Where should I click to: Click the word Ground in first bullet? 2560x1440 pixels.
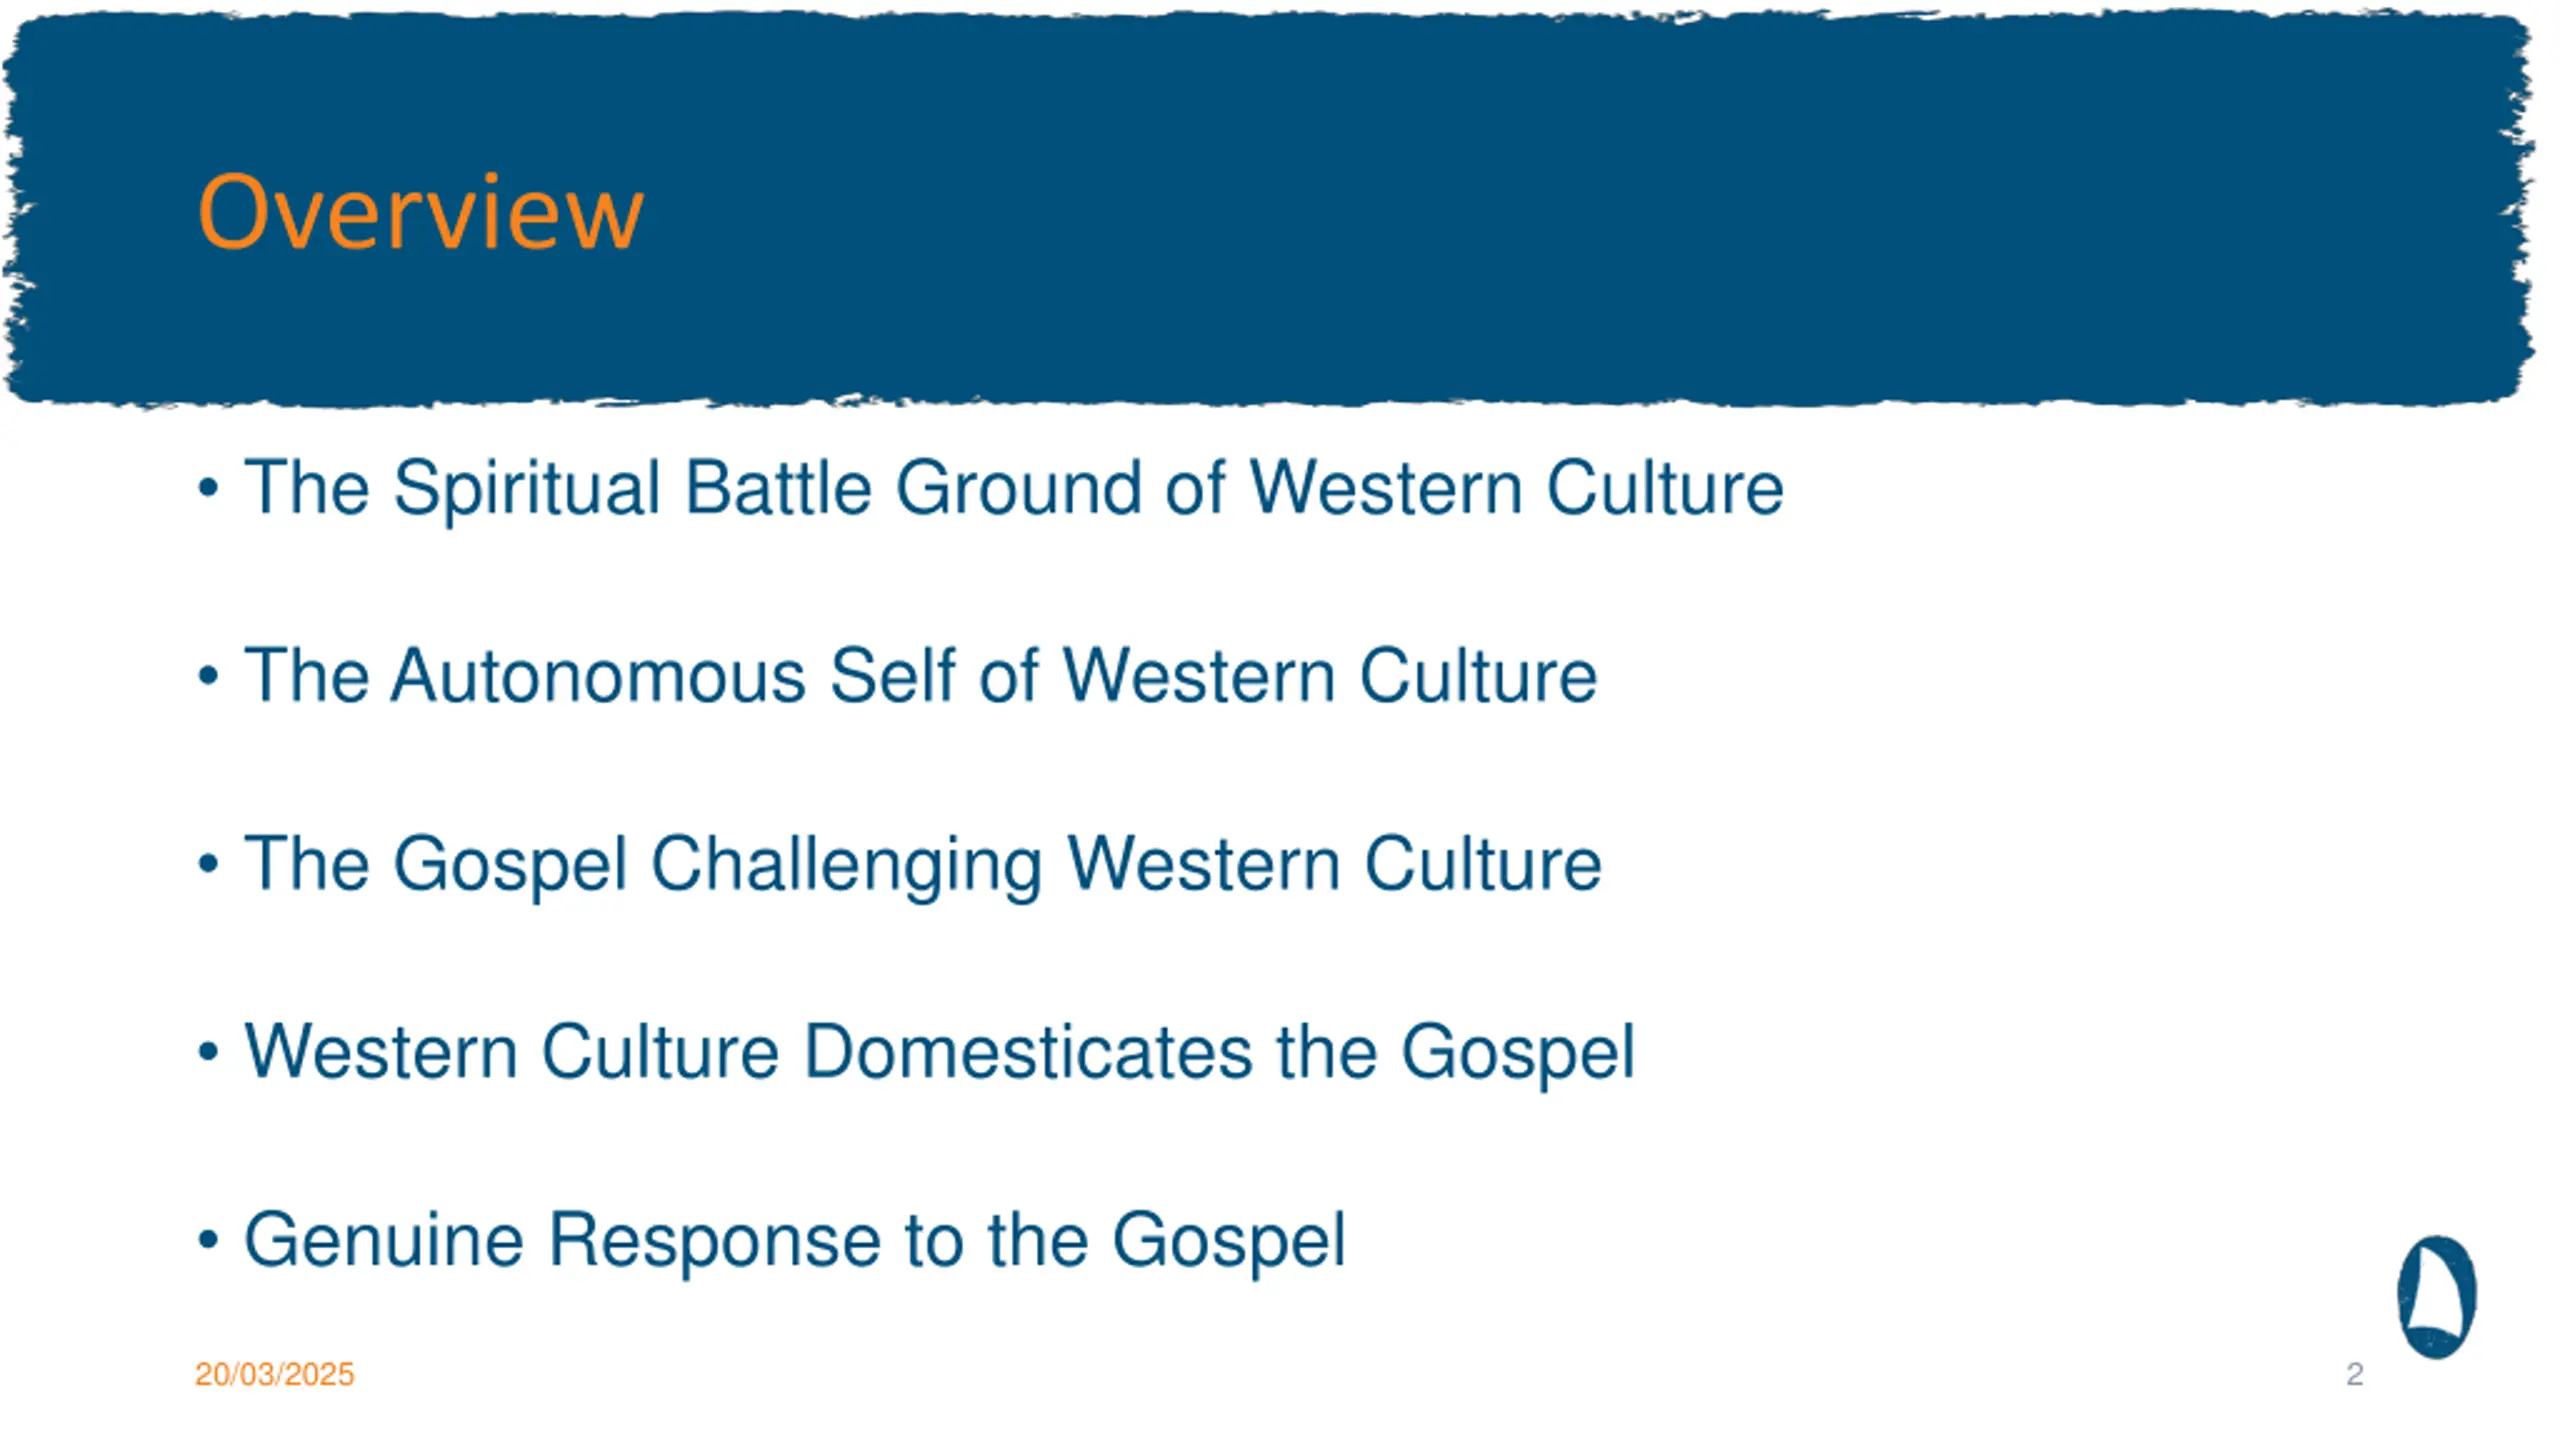[1018, 488]
